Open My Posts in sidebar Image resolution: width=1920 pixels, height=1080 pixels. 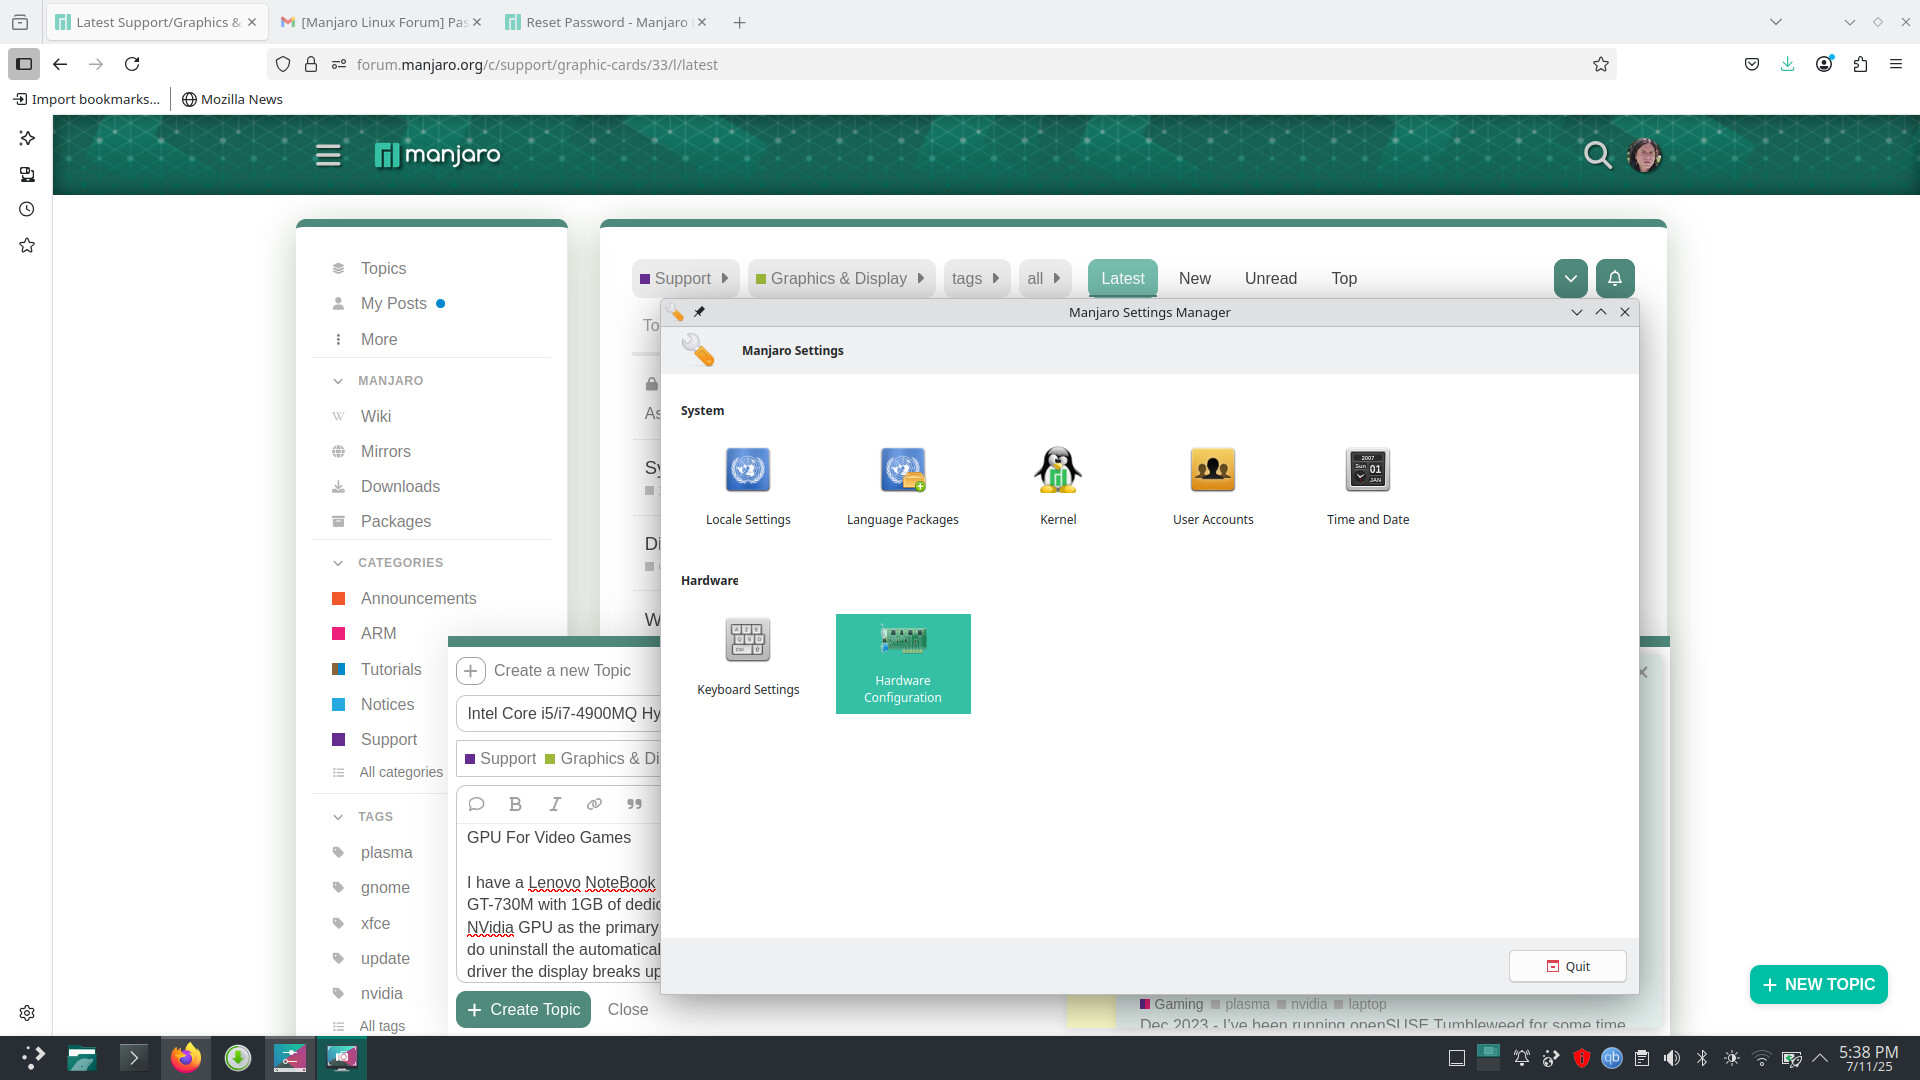[x=393, y=303]
